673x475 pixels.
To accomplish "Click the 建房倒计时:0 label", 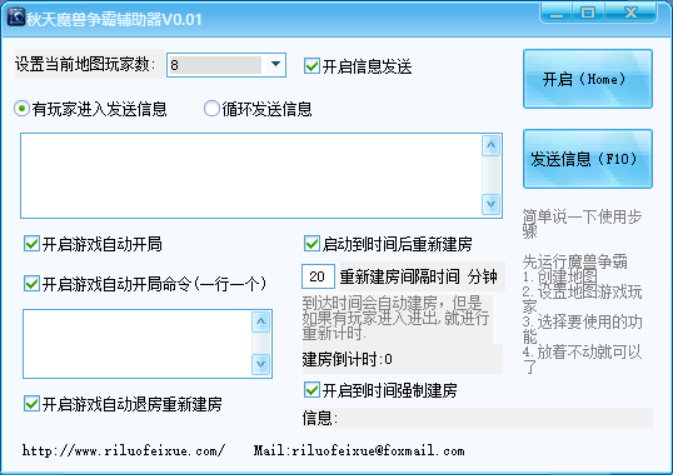I will click(x=347, y=359).
